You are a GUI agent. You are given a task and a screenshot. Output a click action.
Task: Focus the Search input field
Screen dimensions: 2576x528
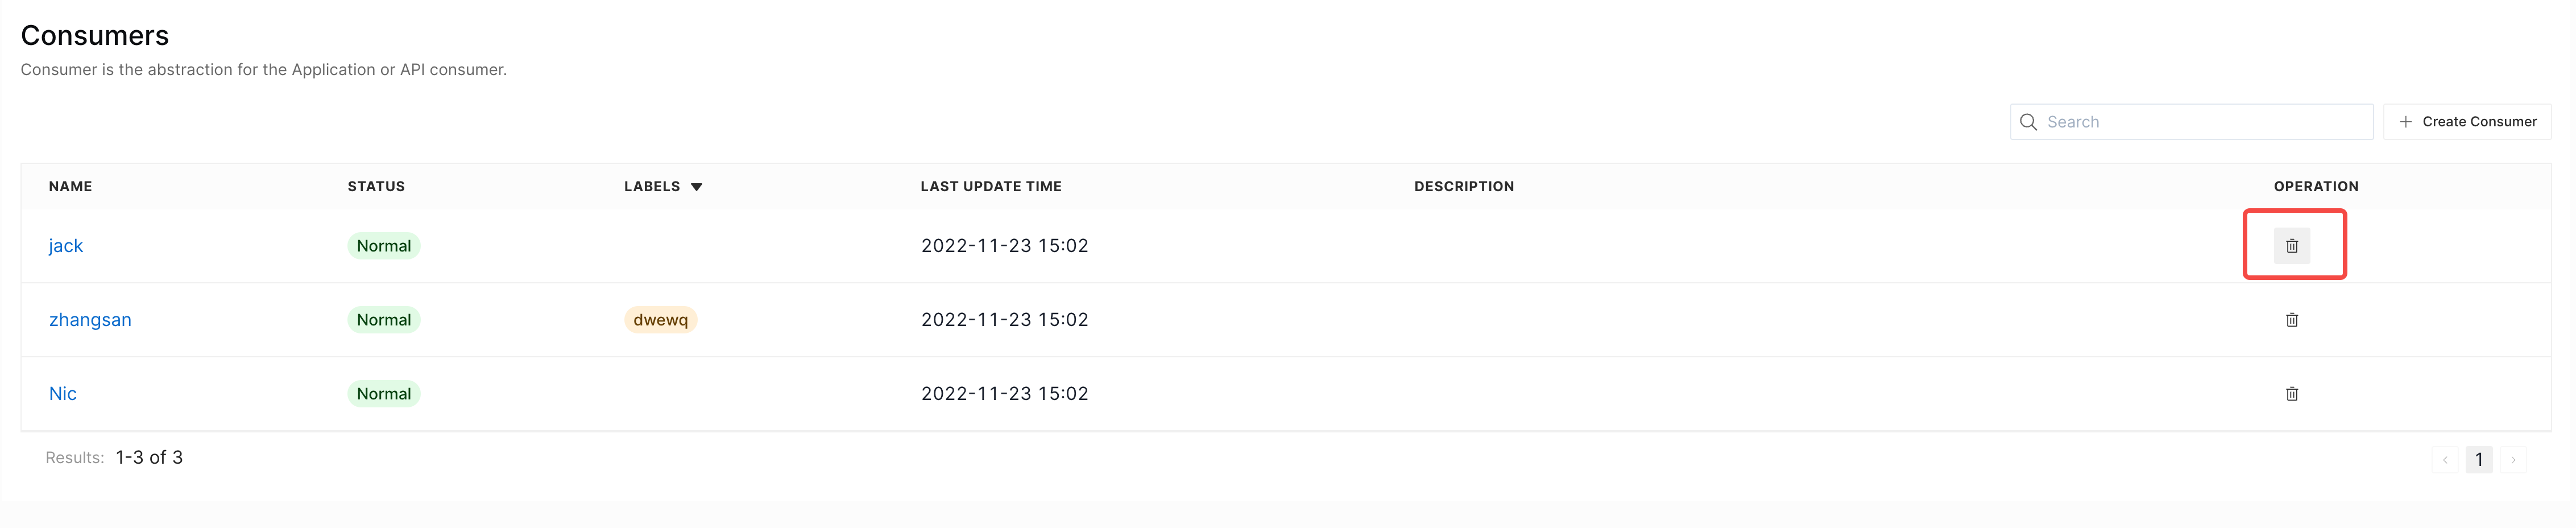pyautogui.click(x=2191, y=122)
